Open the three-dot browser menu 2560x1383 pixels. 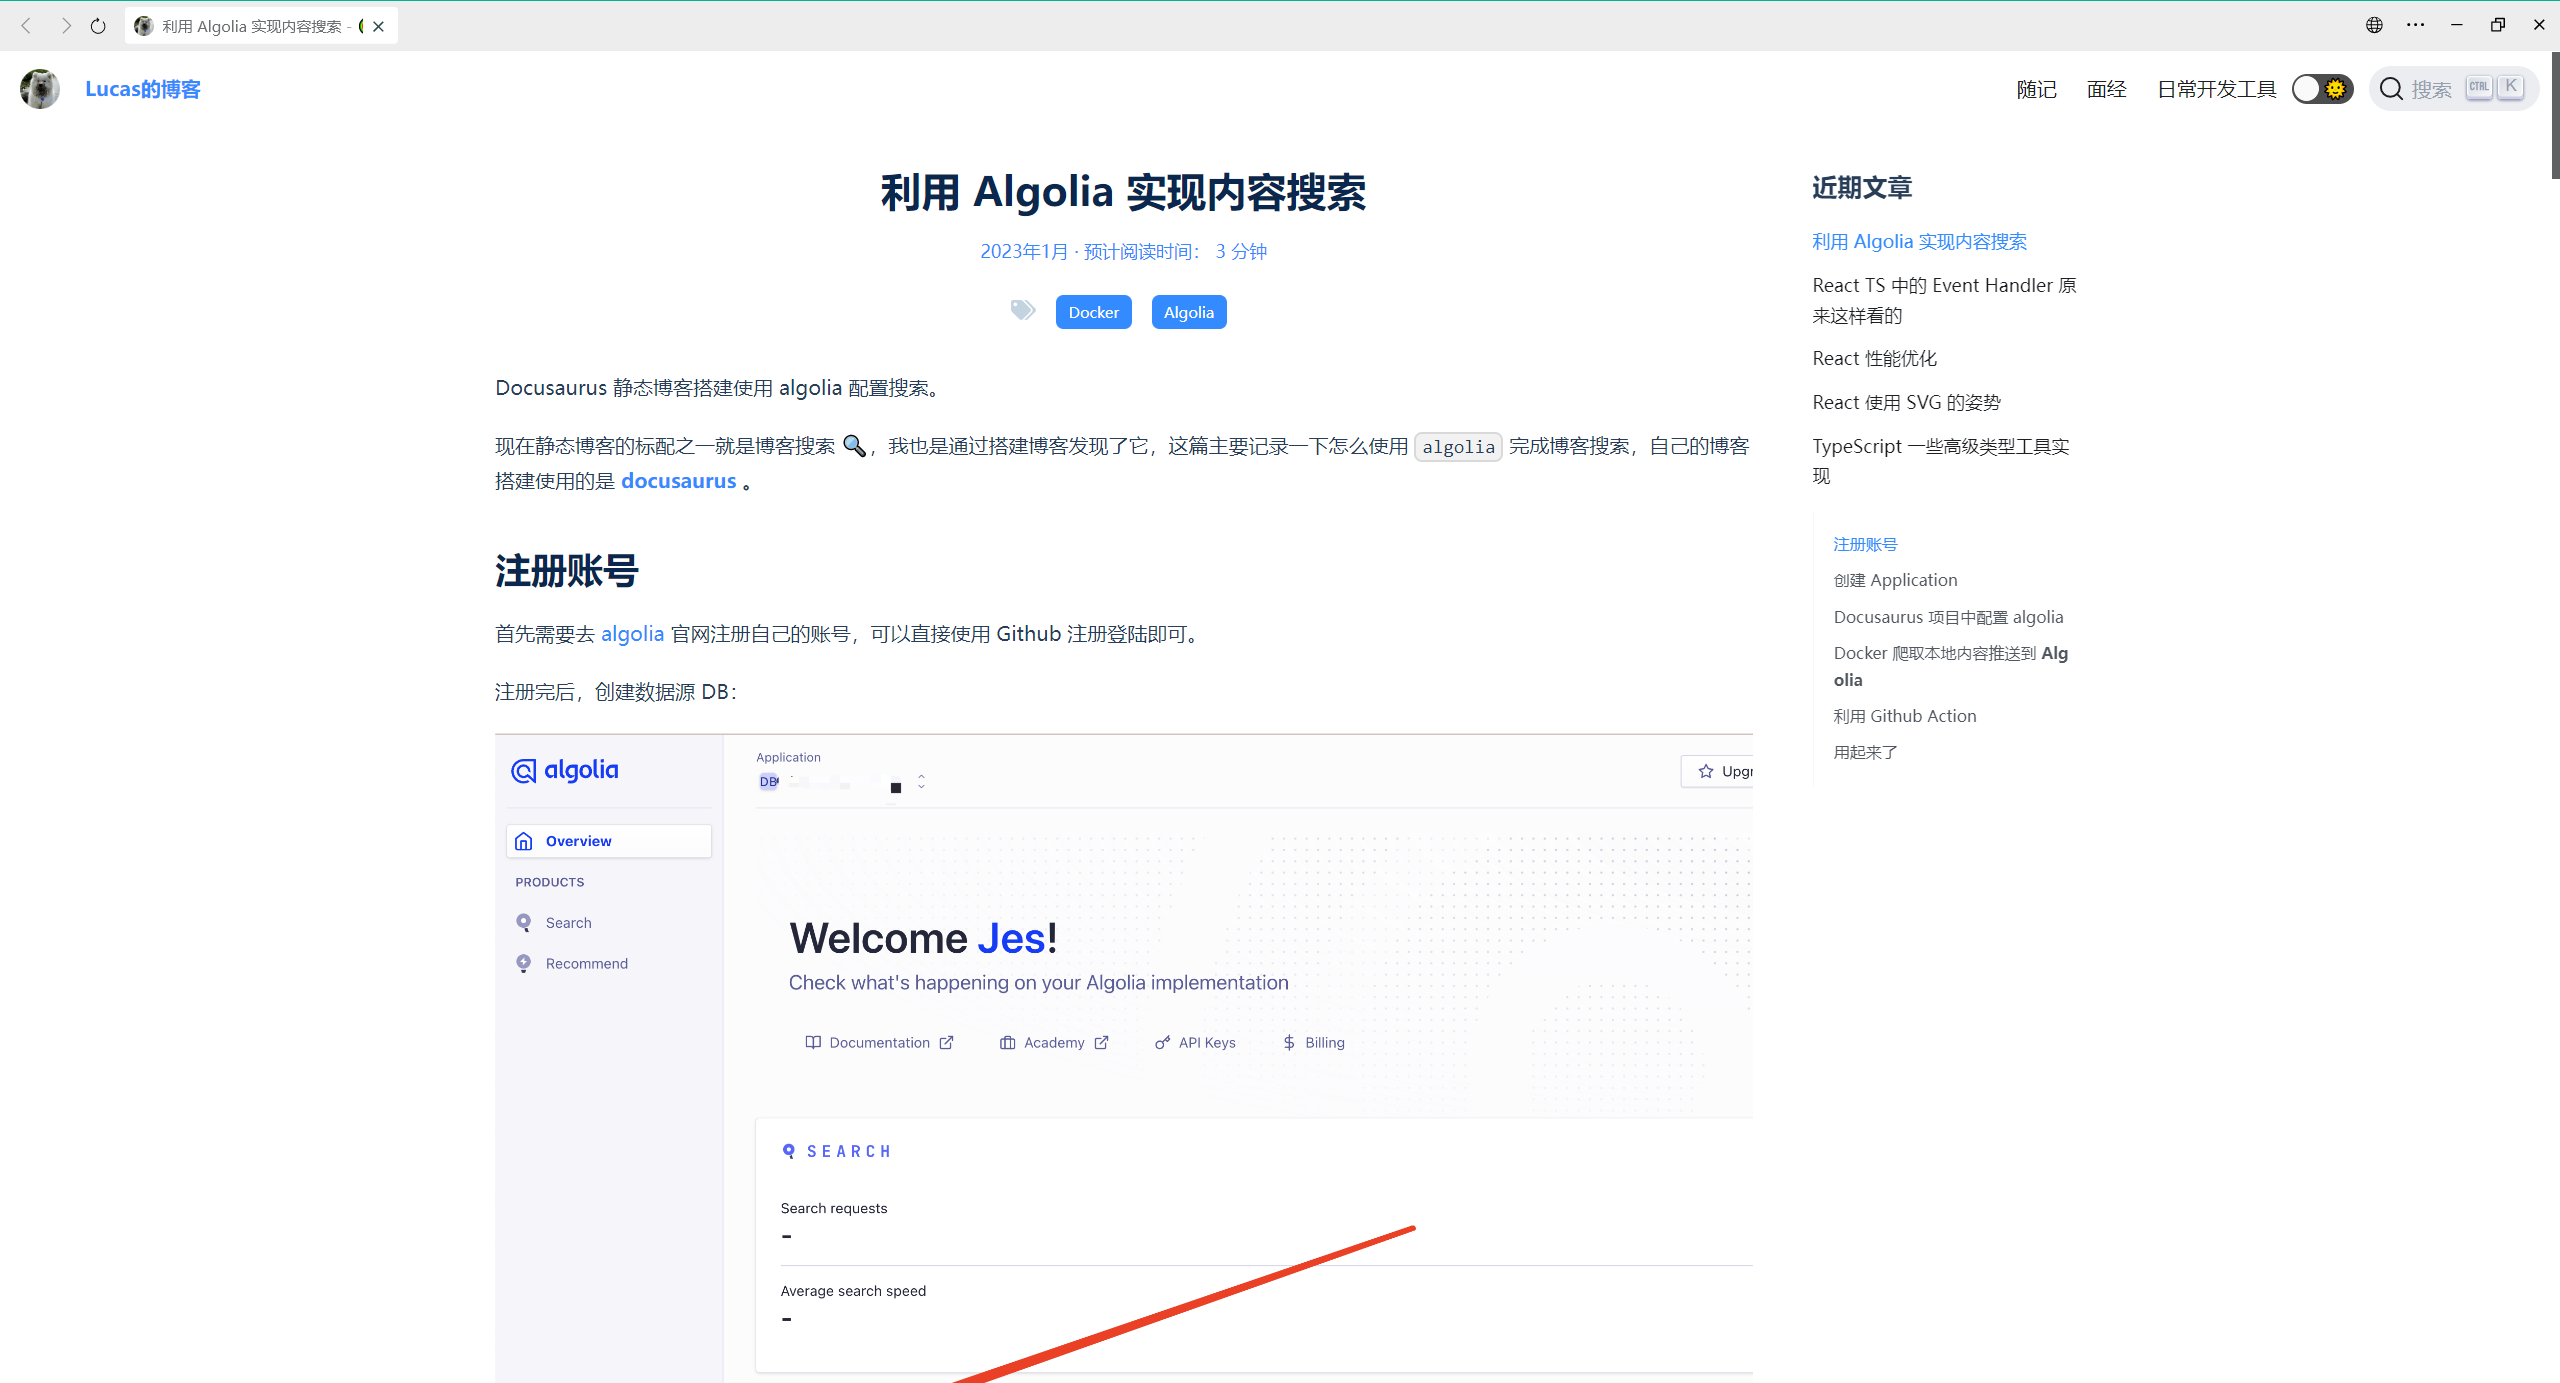2416,25
